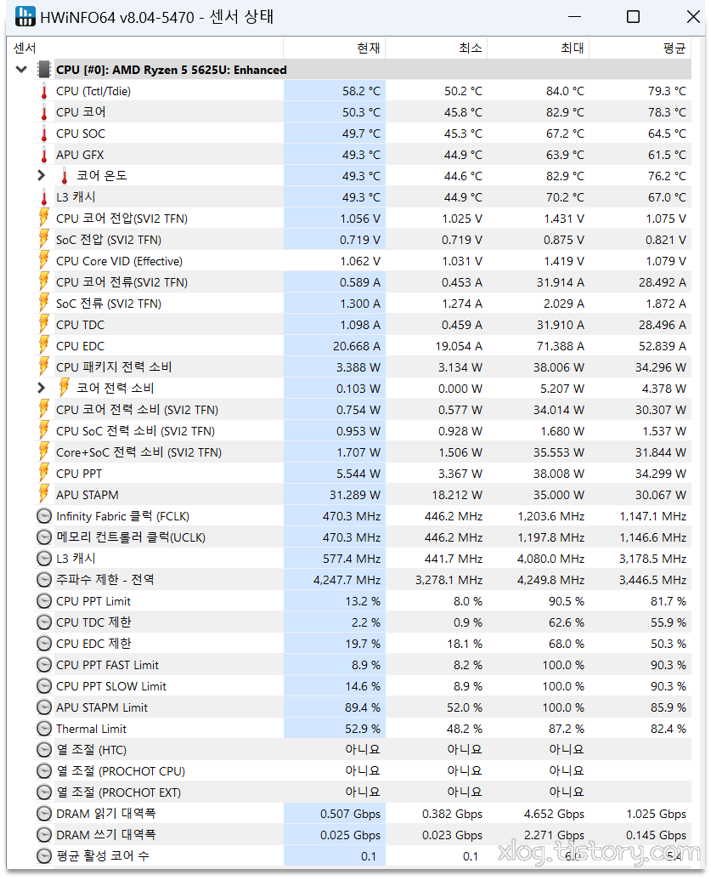Select the CPU EDC sensor label
711x879 pixels.
[x=80, y=346]
